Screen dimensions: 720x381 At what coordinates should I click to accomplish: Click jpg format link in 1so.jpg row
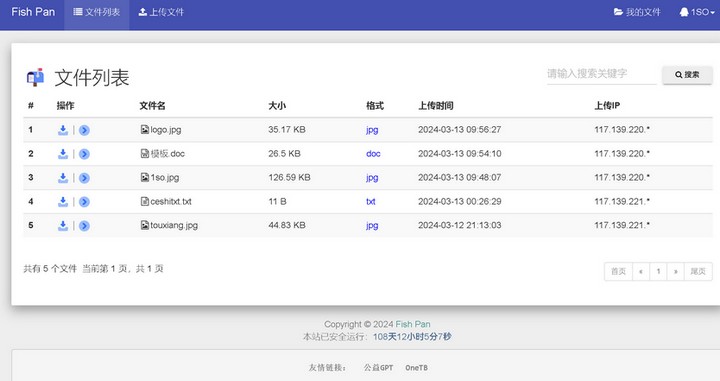point(372,178)
